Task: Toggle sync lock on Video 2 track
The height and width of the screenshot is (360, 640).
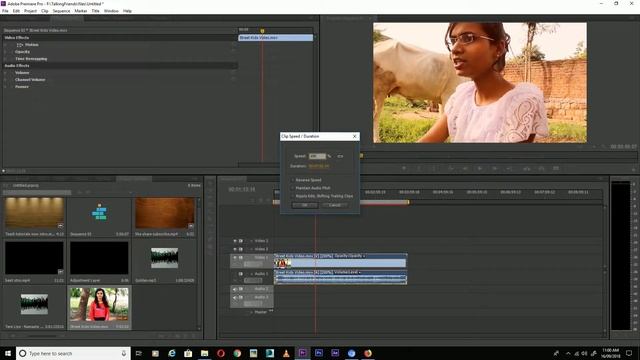Action: (x=241, y=249)
